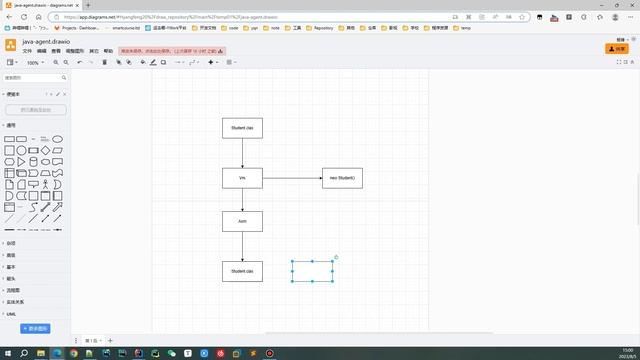Open the table insert dropdown

(x=231, y=62)
